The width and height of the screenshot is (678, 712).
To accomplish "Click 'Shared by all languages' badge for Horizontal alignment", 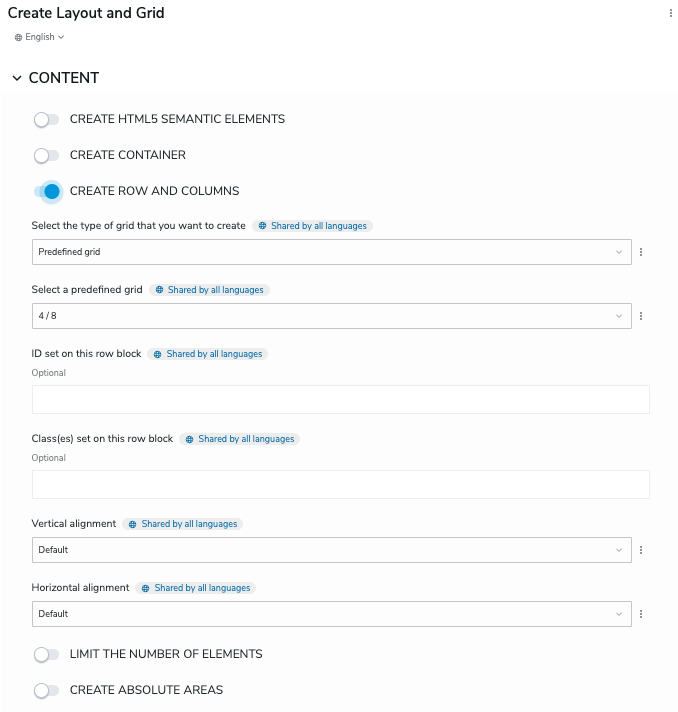I will point(196,588).
